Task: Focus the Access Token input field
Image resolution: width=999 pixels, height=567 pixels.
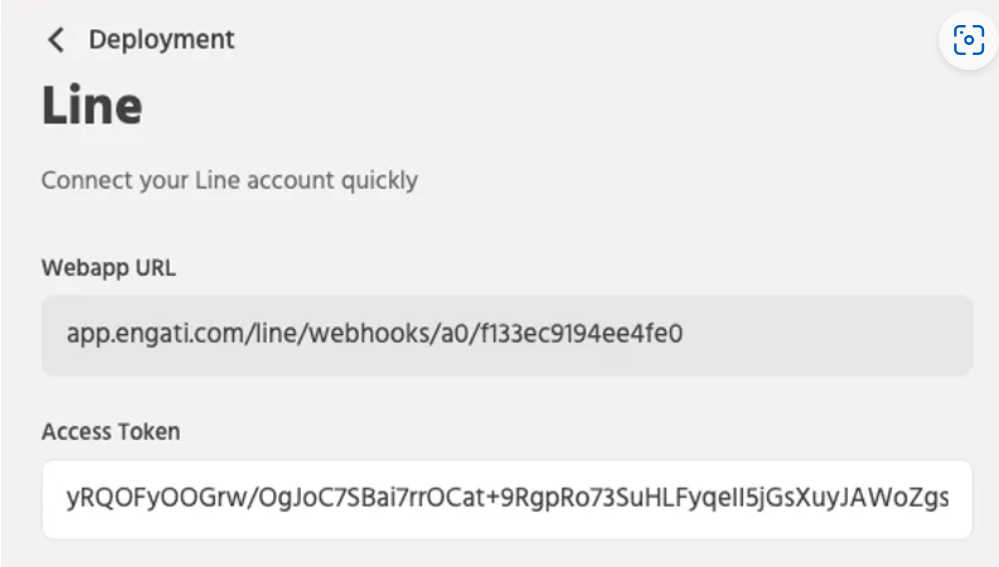Action: pyautogui.click(x=507, y=498)
